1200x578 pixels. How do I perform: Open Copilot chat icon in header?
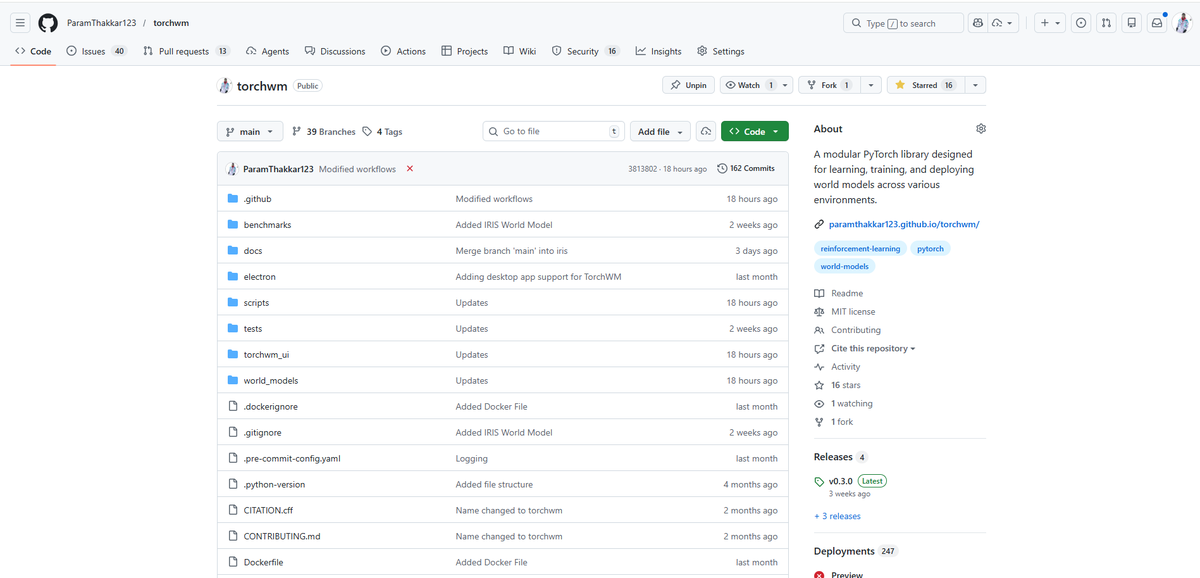[x=978, y=23]
